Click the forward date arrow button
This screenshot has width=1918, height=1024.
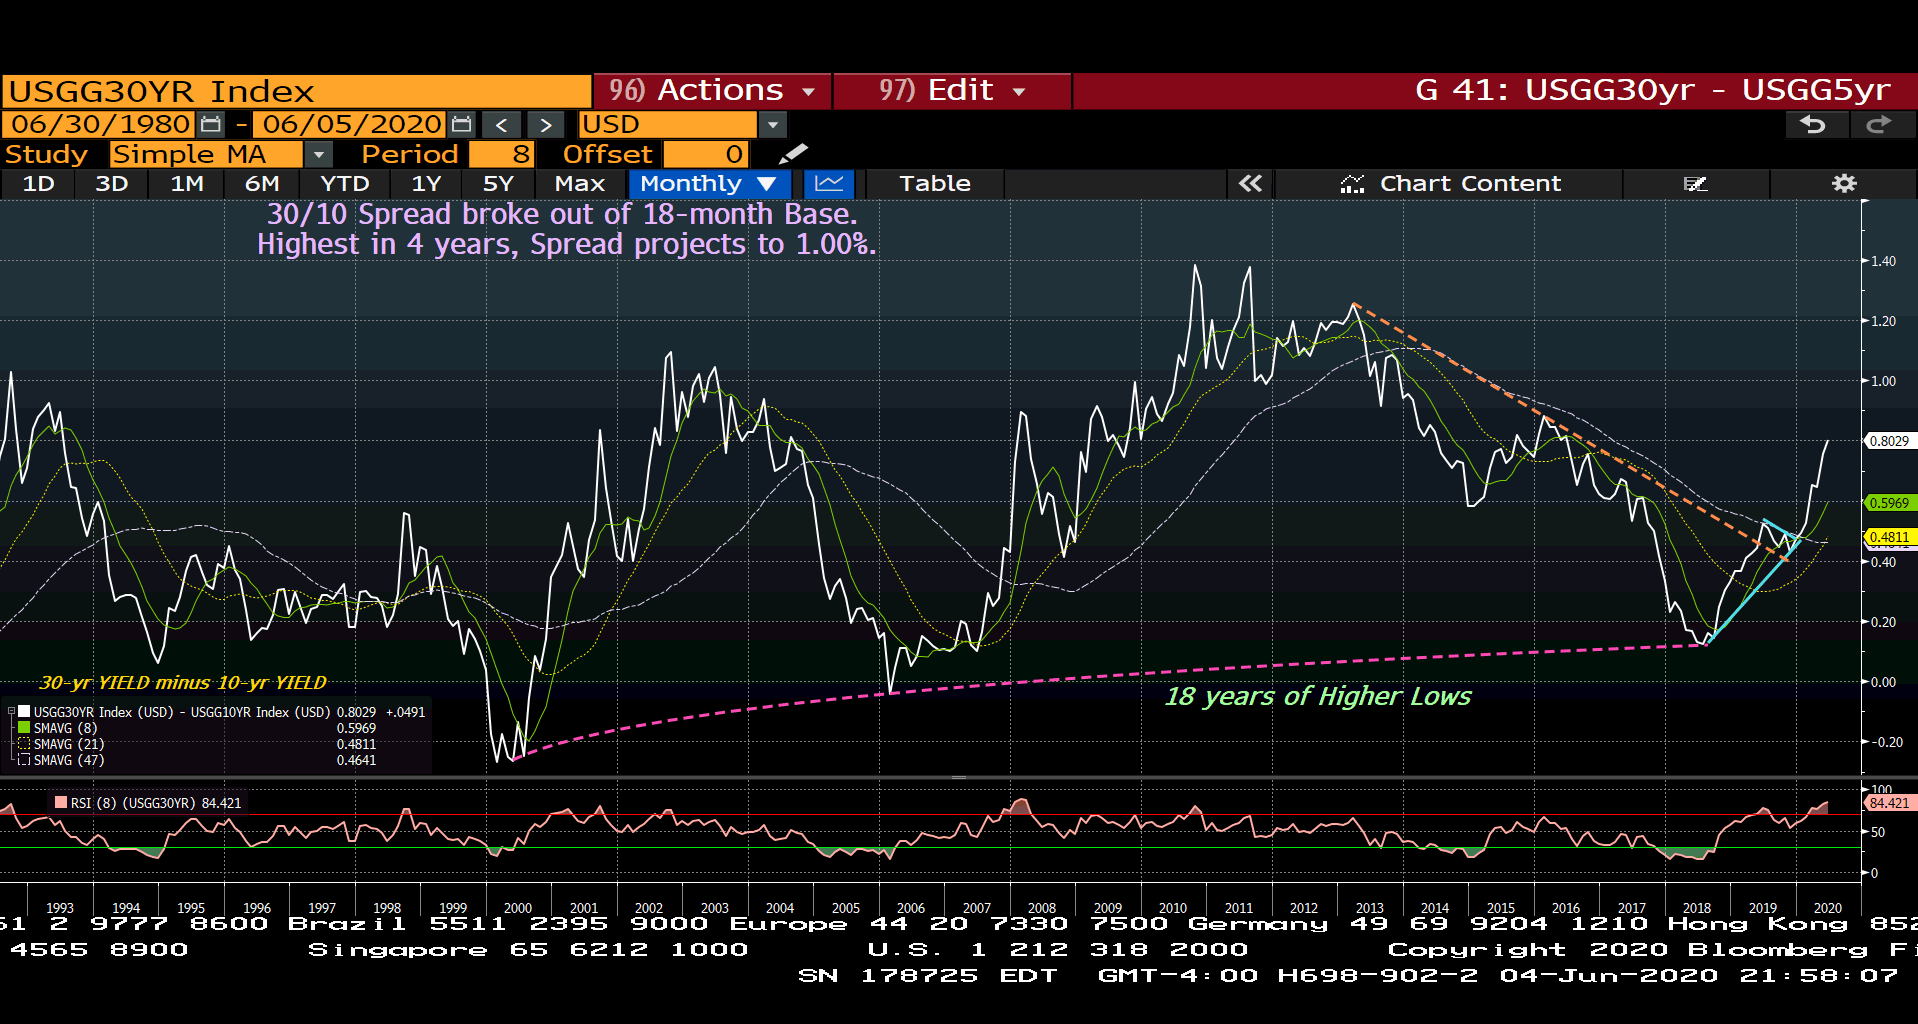point(545,124)
